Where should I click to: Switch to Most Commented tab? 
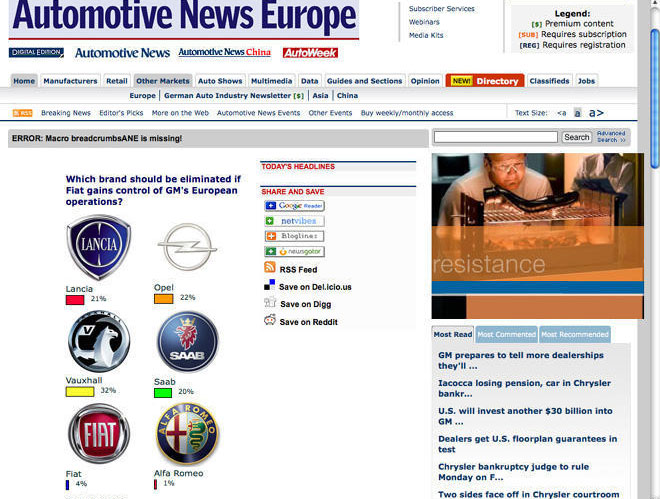tap(507, 334)
